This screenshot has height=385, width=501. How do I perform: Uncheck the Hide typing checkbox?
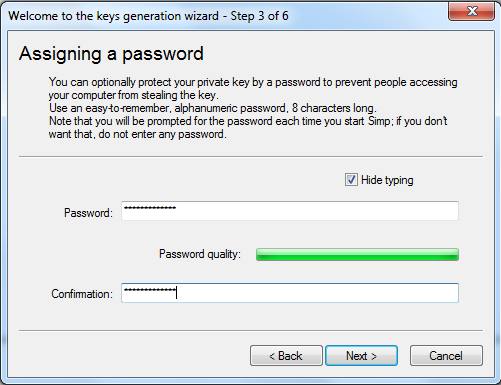[x=351, y=180]
